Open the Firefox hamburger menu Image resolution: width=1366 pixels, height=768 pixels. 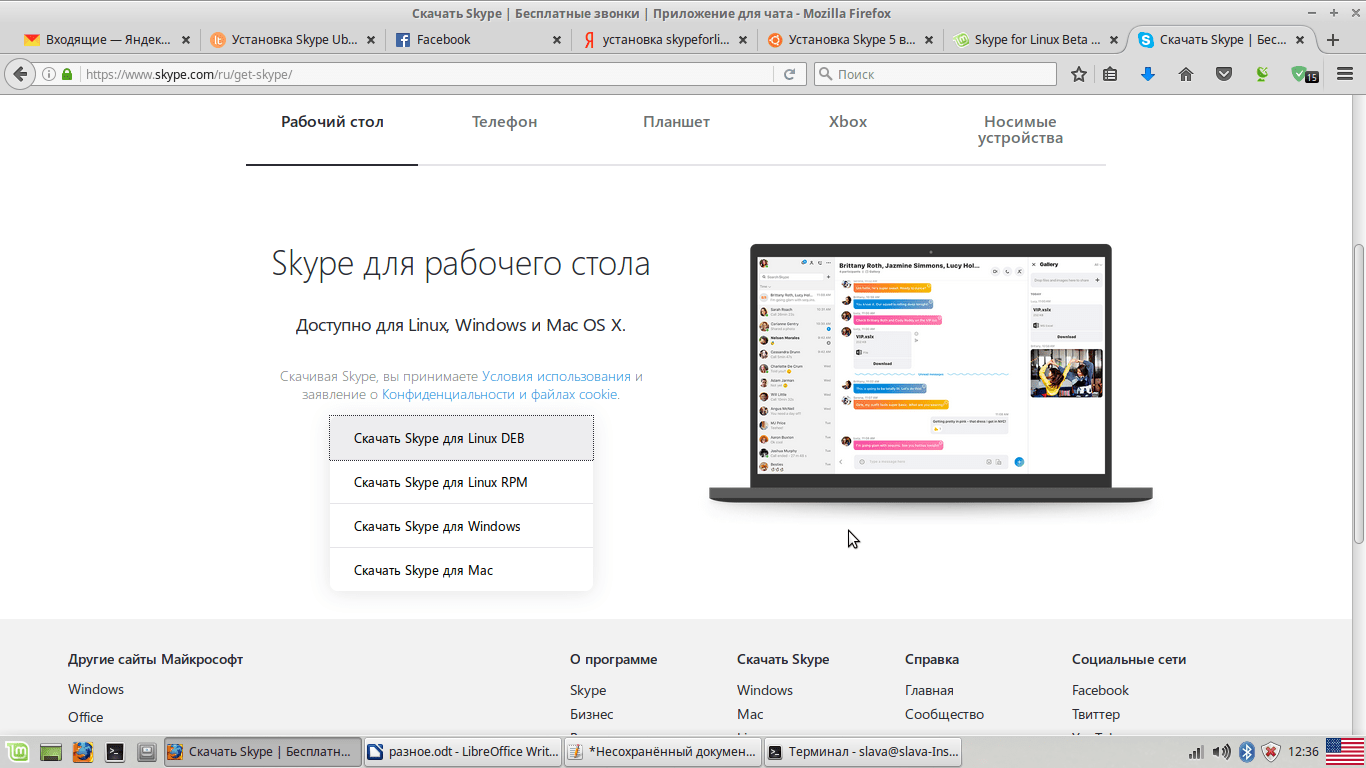(x=1345, y=74)
